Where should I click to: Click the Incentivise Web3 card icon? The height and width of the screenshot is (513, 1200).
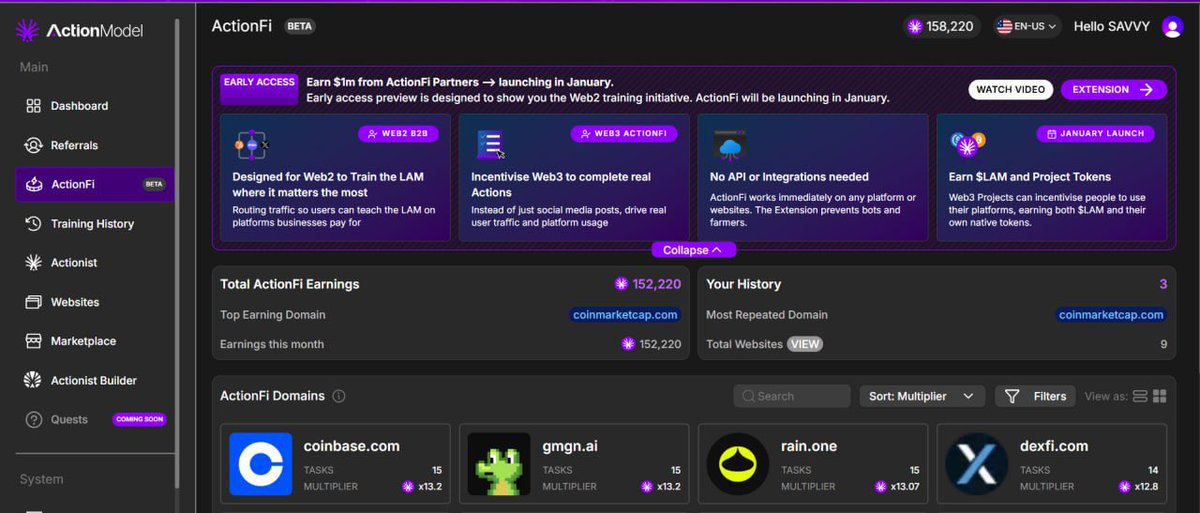point(490,145)
